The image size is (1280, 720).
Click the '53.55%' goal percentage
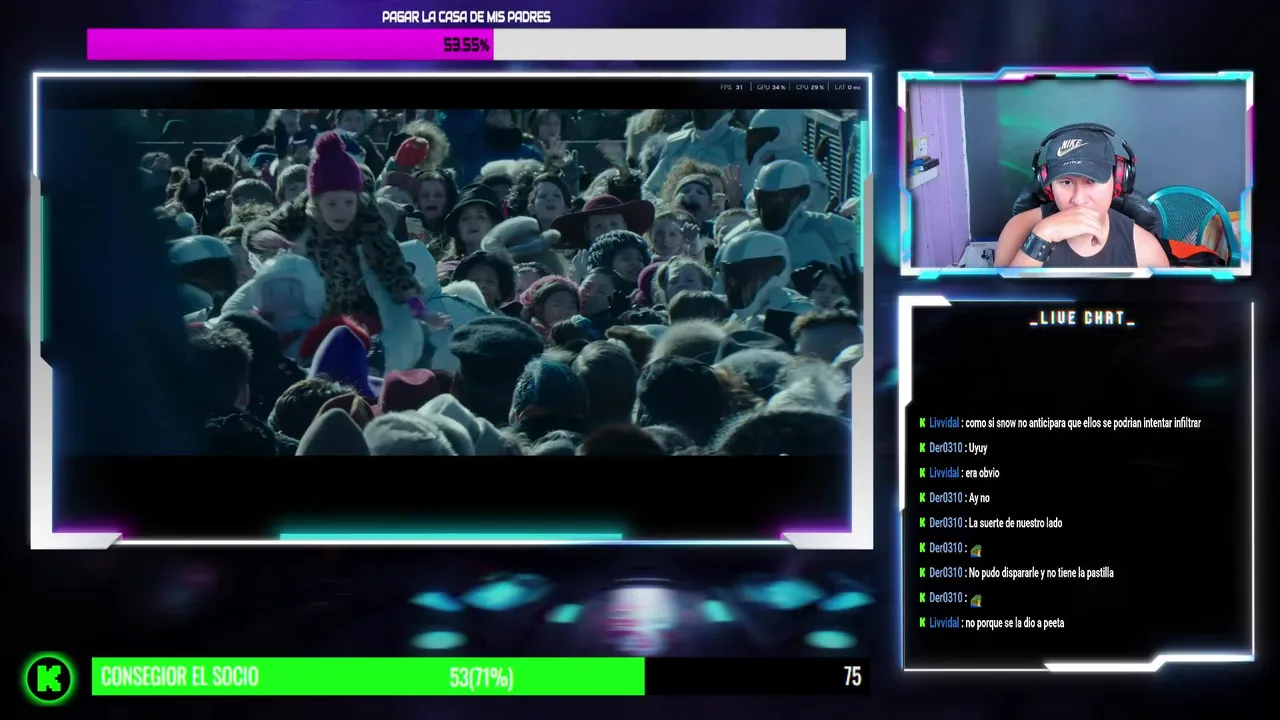[x=466, y=45]
